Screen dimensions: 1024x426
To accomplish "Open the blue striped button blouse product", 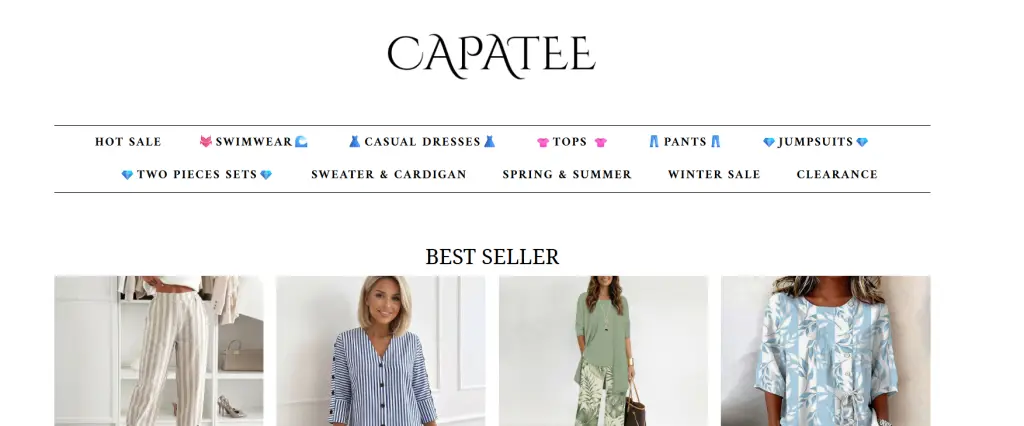I will (381, 351).
